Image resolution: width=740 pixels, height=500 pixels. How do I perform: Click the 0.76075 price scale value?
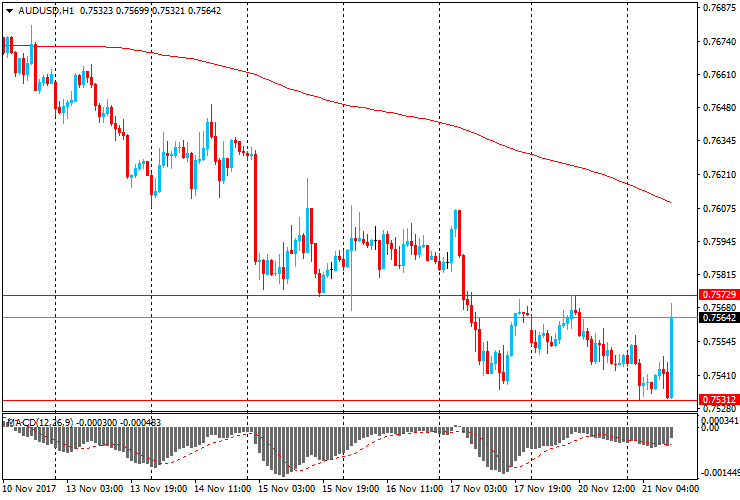[719, 208]
